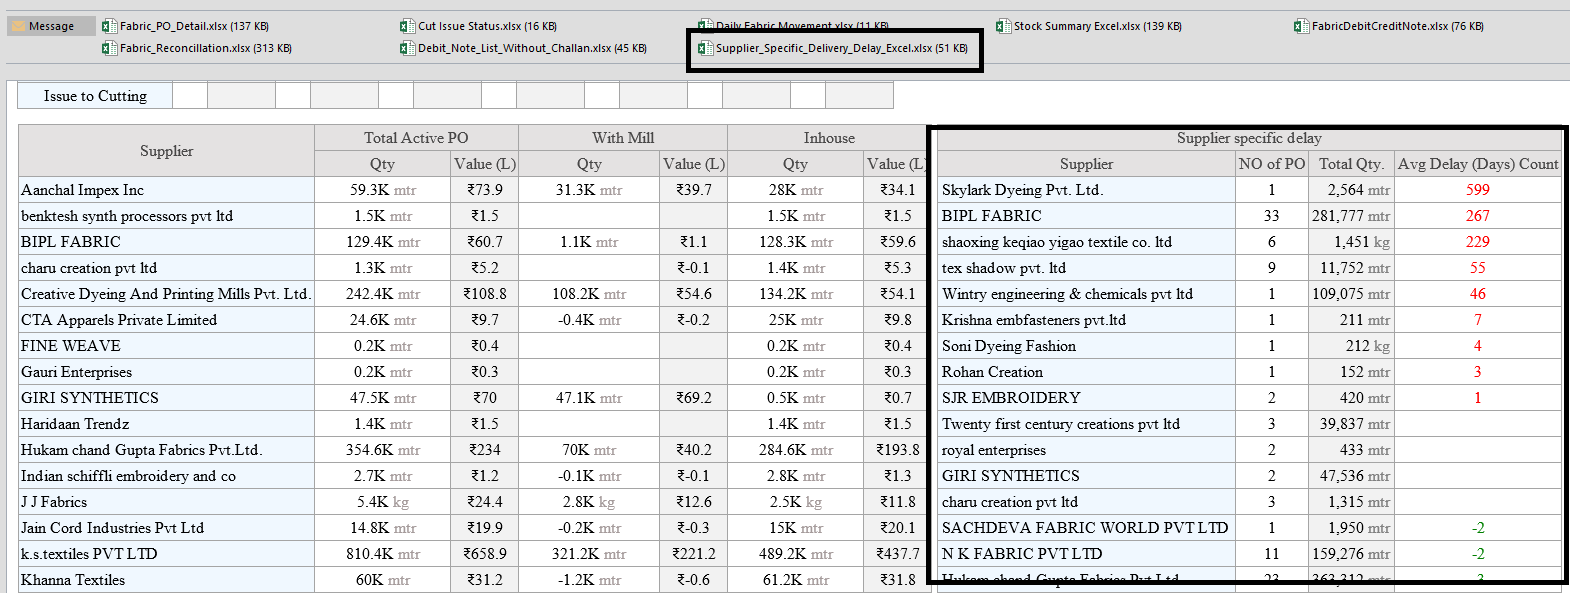The width and height of the screenshot is (1570, 593).
Task: Click Excel icon of Supplier_Specific_Delivery_Delay_Excel.xlsx
Action: [x=706, y=48]
